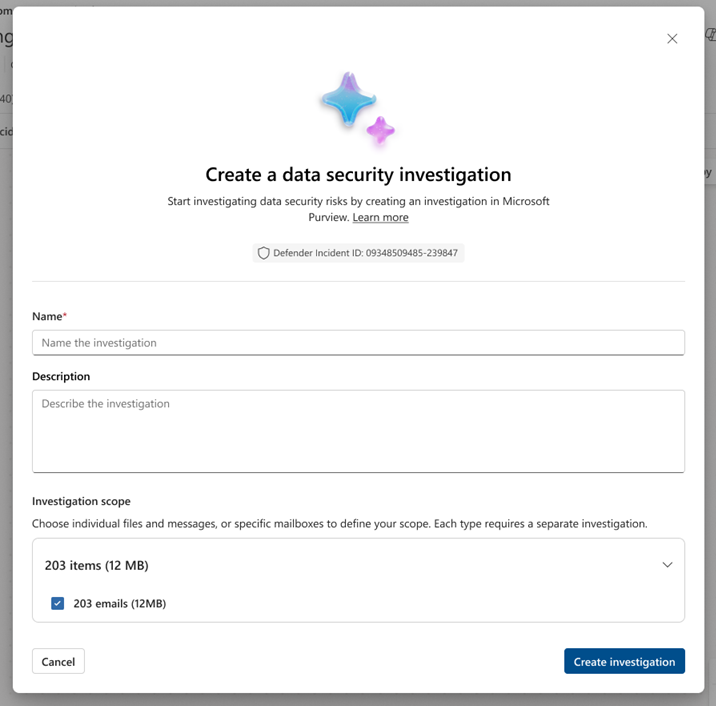
Task: Click the large blue sparkle icon
Action: [x=347, y=99]
